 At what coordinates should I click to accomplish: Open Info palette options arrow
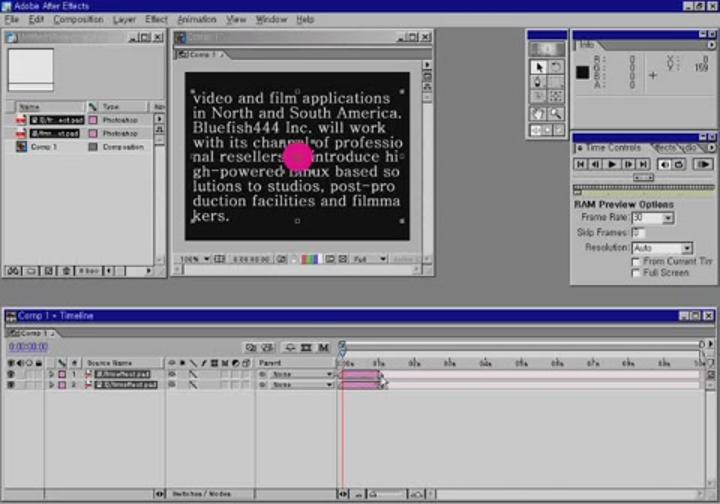tap(711, 45)
